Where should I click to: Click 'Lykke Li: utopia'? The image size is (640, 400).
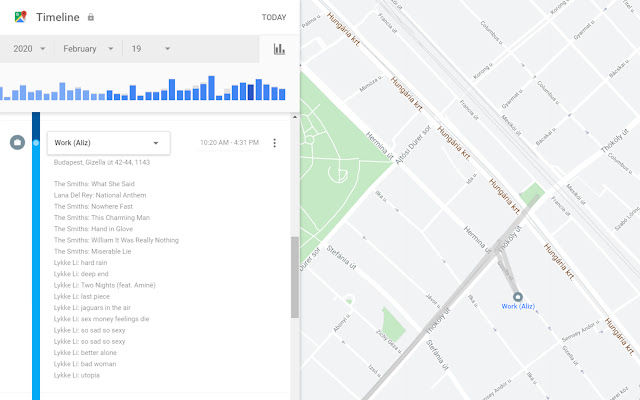(76, 375)
